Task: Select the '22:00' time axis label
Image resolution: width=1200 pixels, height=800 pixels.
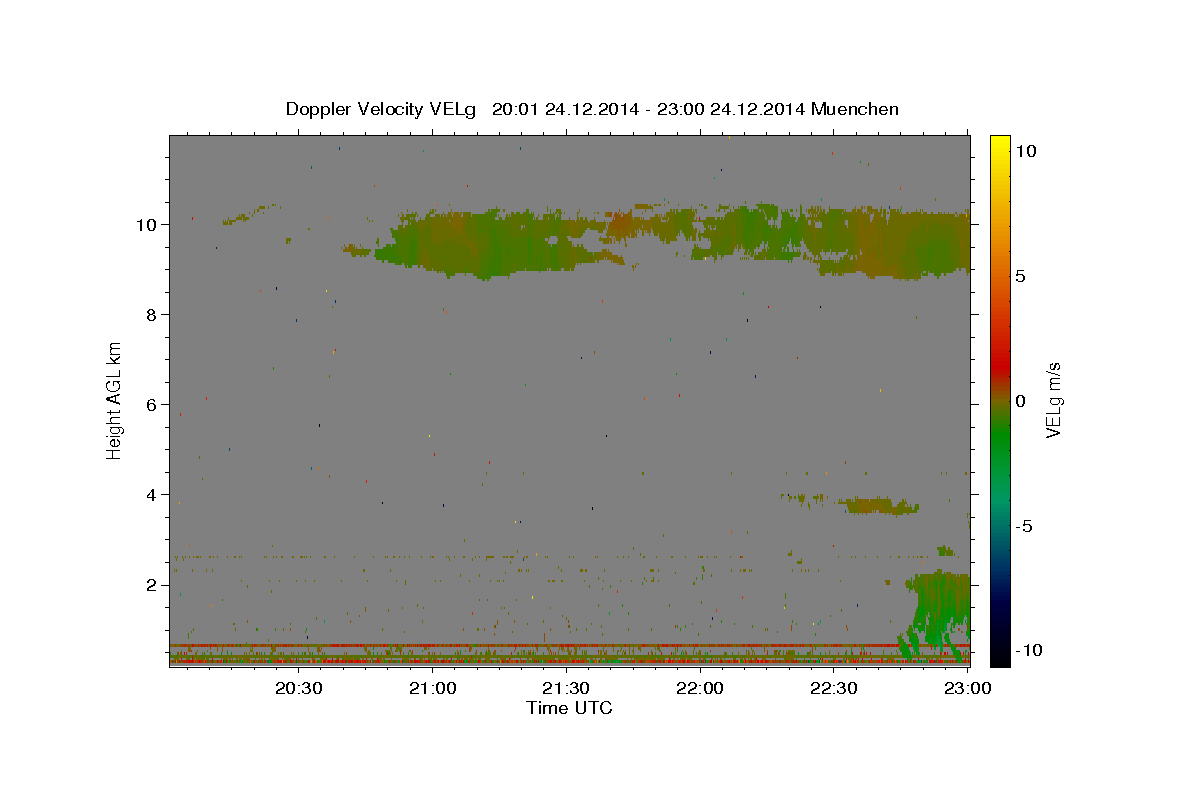Action: (x=700, y=688)
